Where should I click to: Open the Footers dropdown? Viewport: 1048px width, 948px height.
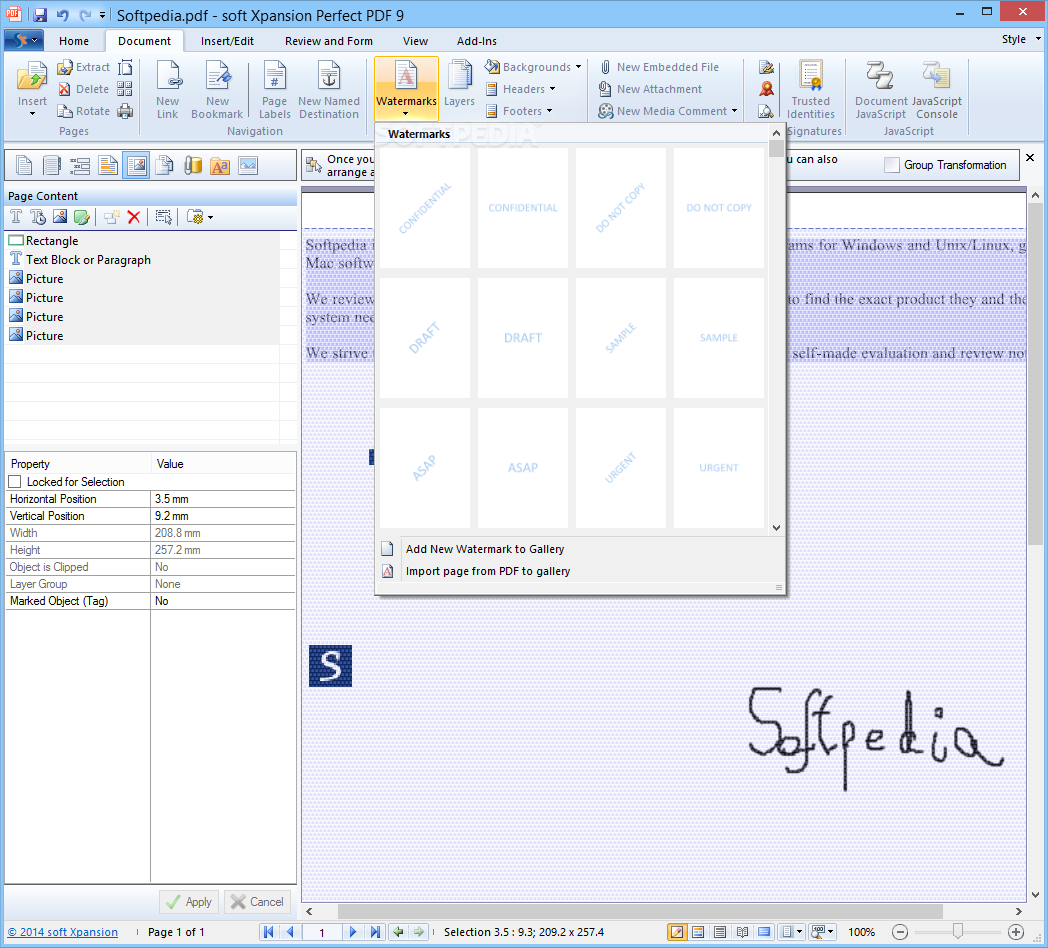click(x=549, y=111)
